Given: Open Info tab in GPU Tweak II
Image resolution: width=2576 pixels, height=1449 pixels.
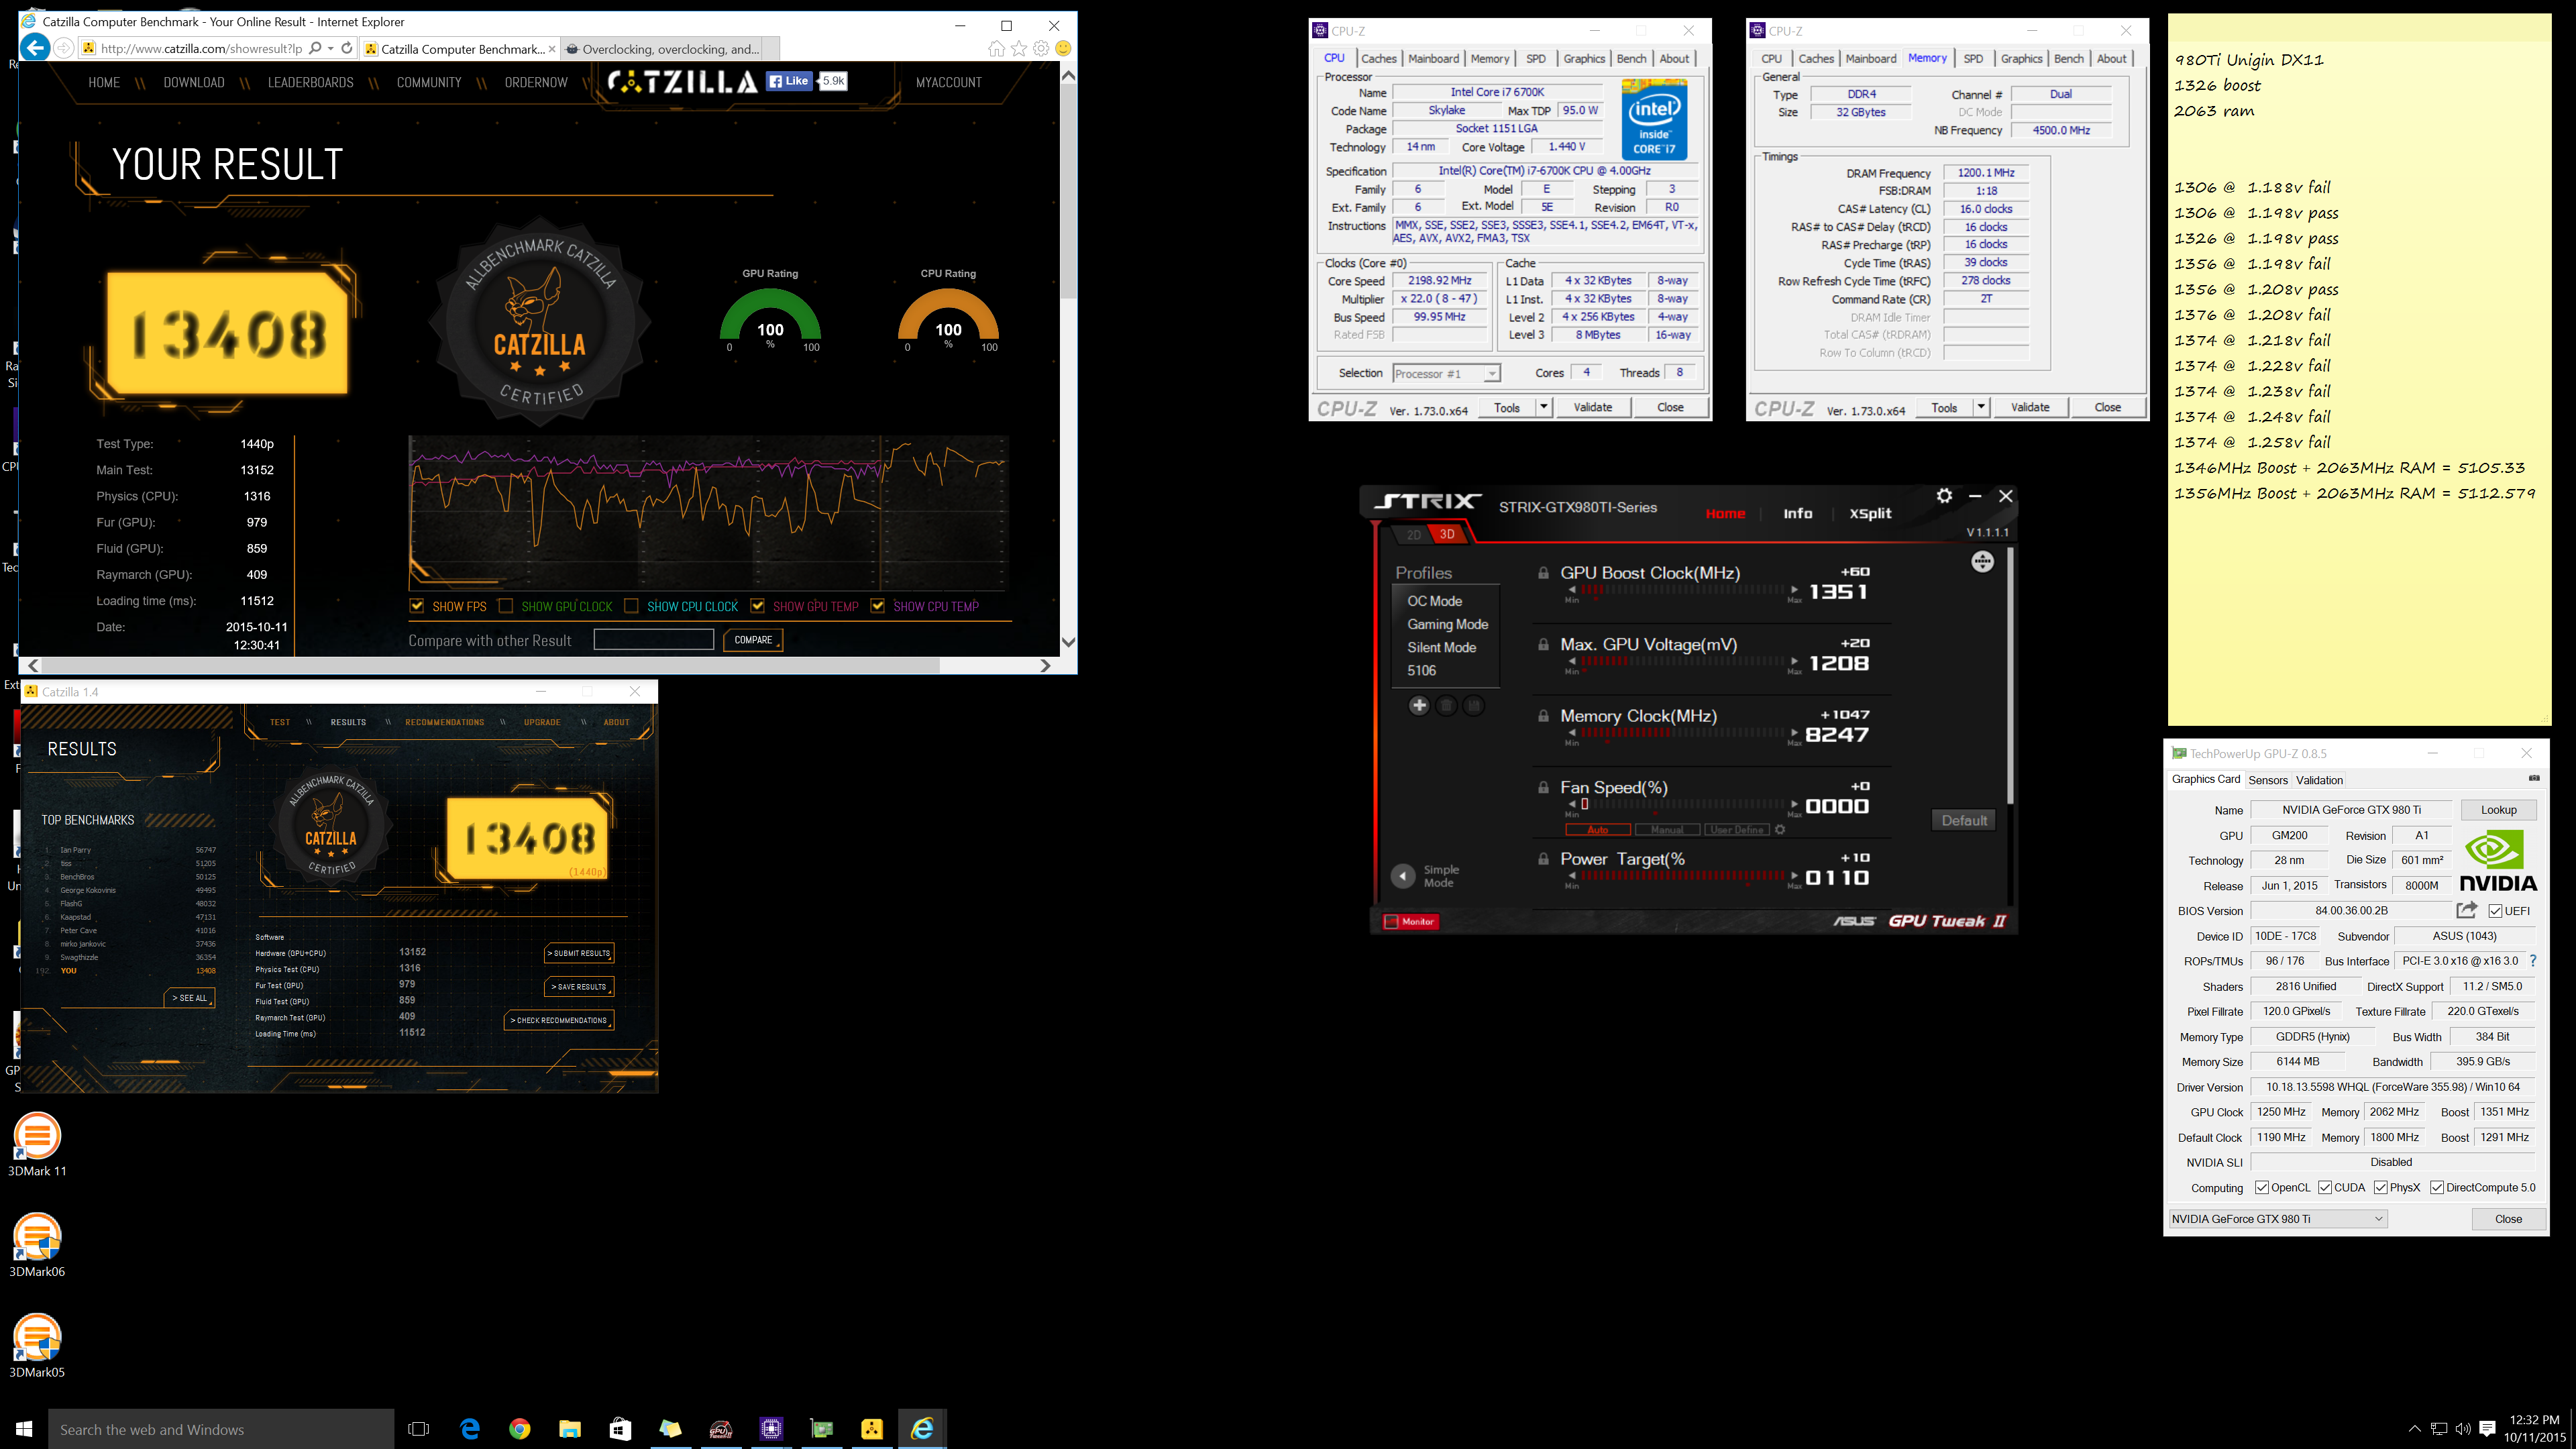Looking at the screenshot, I should [1797, 513].
